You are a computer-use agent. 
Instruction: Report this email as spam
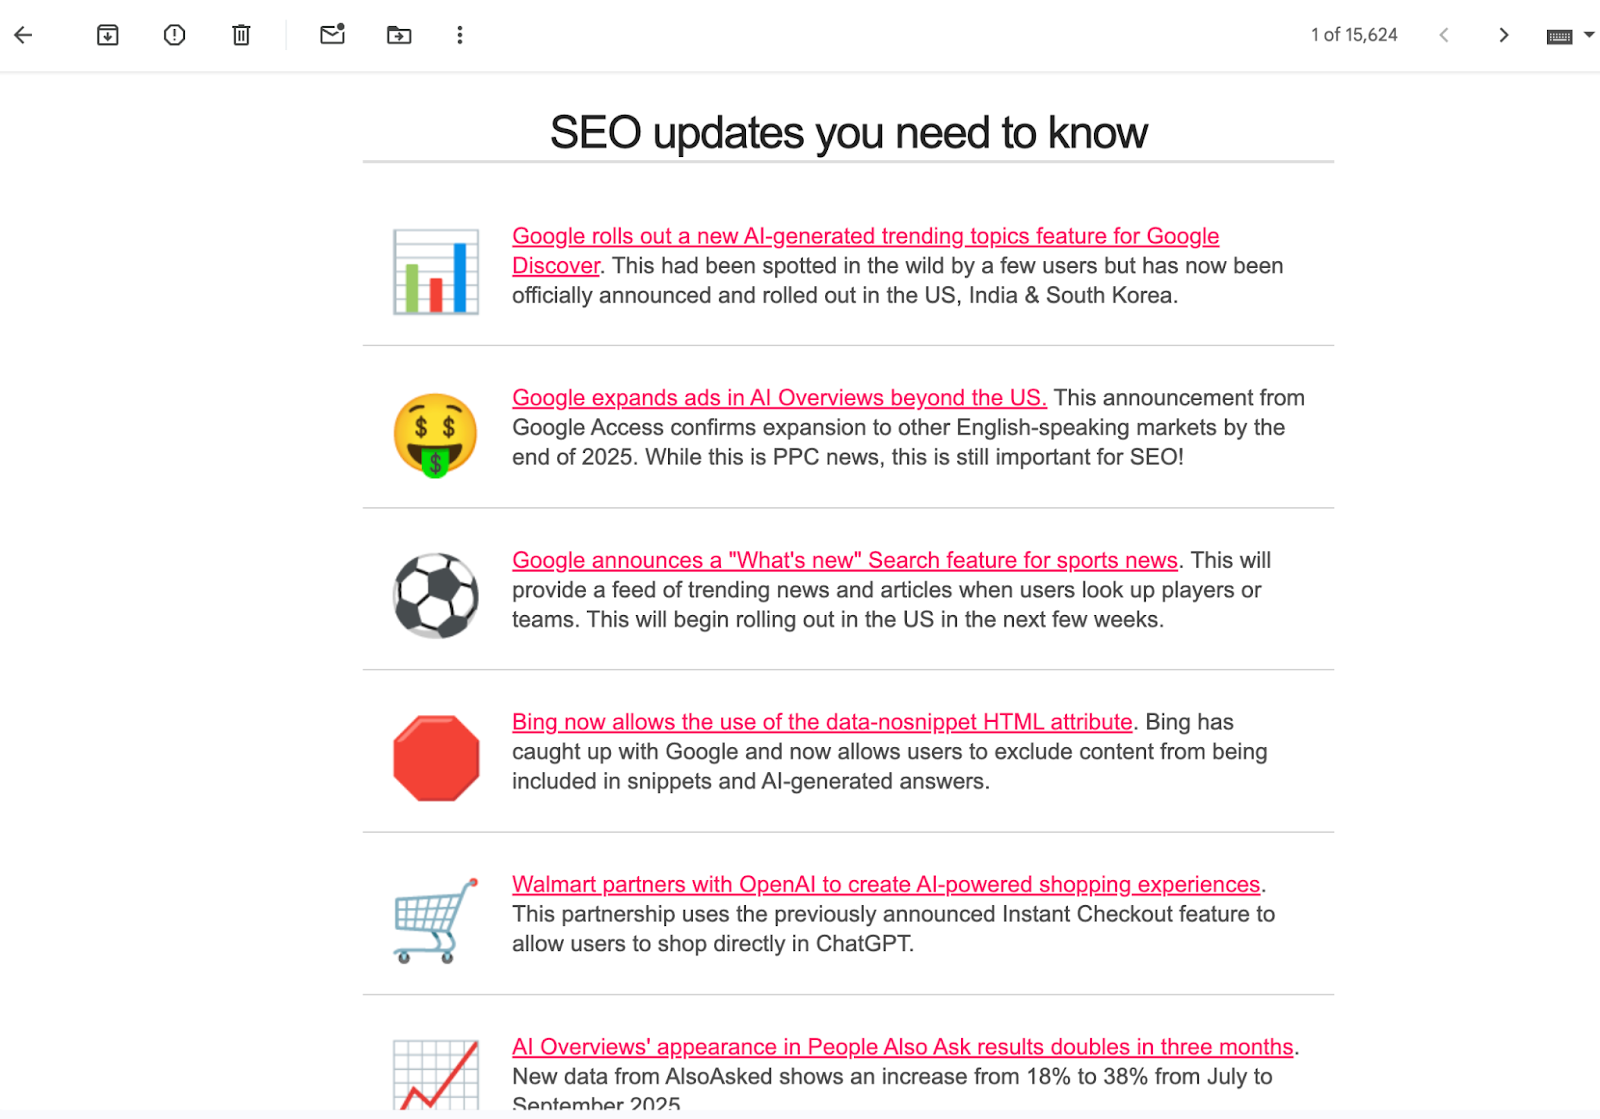click(x=174, y=35)
